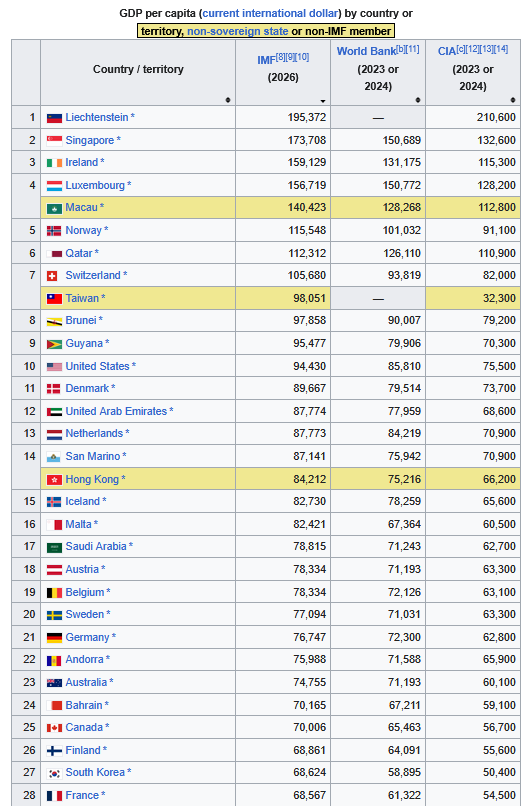Click Qatar World Bank value 126,110
Image resolution: width=523 pixels, height=806 pixels.
tap(402, 253)
